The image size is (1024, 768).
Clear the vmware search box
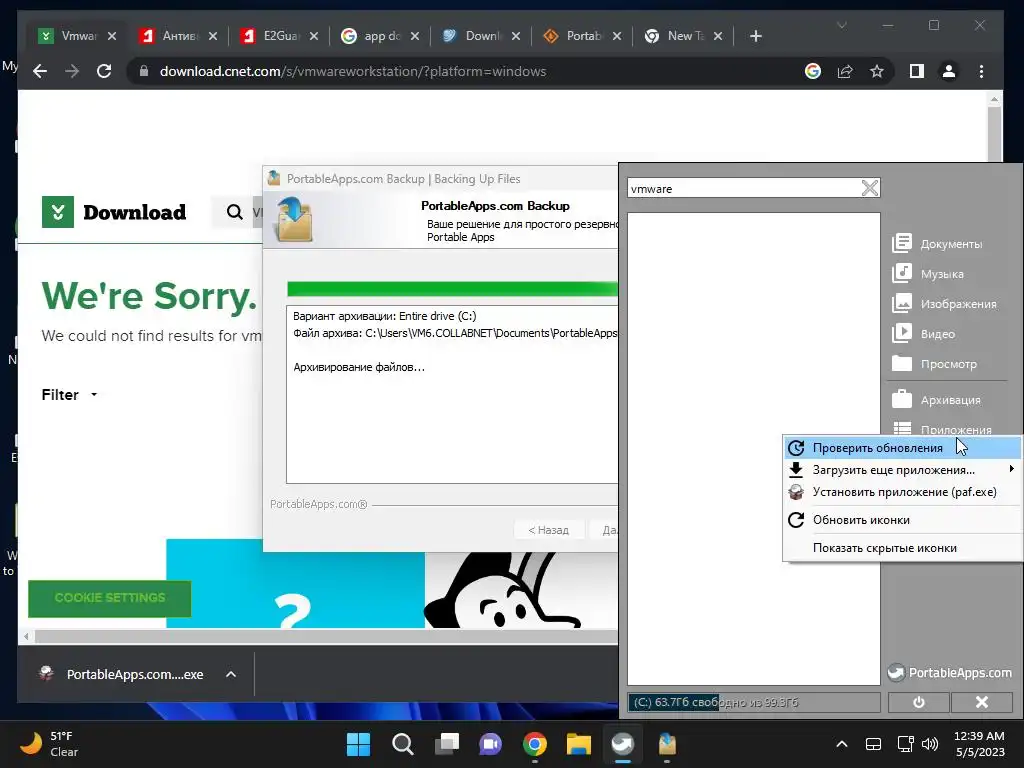(x=870, y=189)
